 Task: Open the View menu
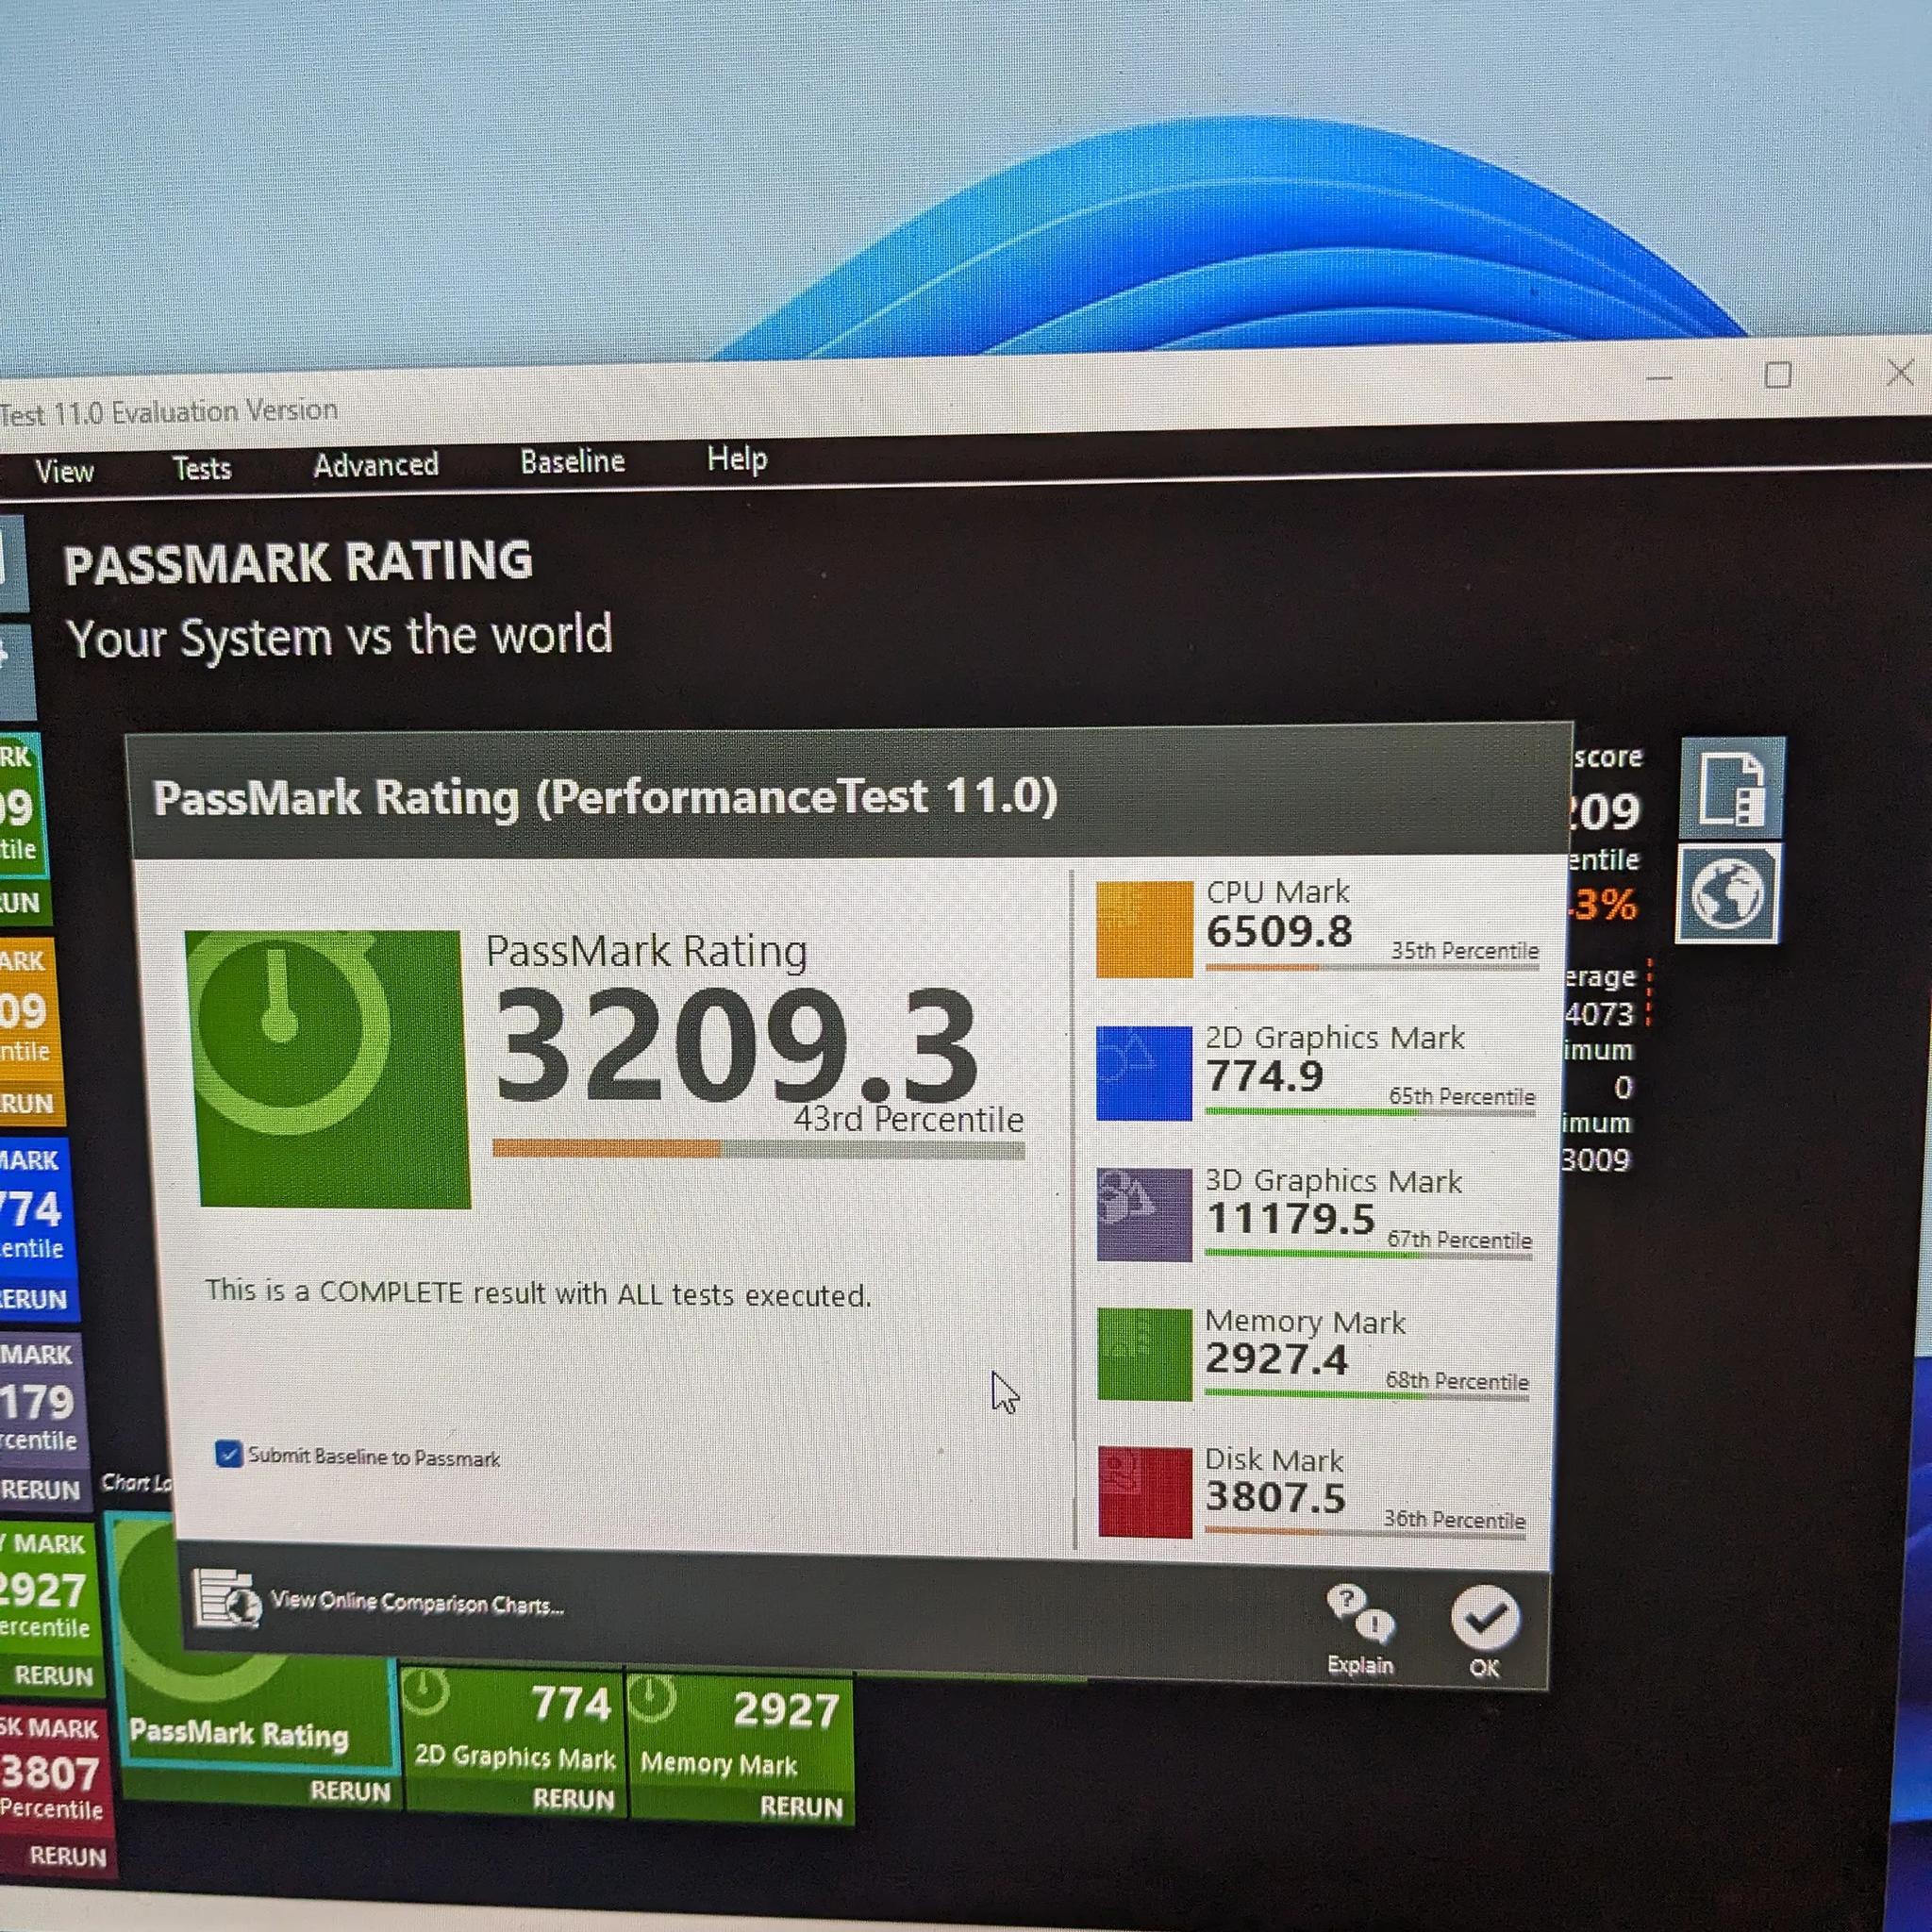coord(64,471)
